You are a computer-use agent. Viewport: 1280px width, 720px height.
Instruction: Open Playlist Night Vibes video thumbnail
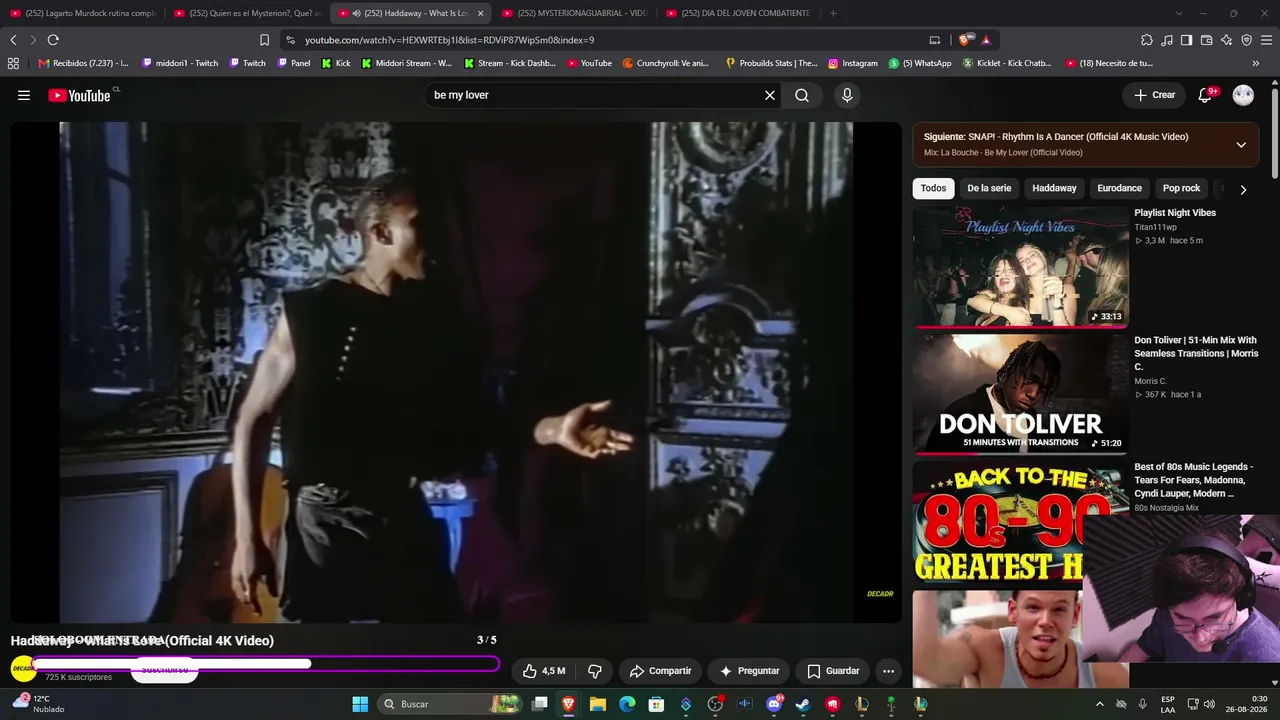coord(1021,266)
